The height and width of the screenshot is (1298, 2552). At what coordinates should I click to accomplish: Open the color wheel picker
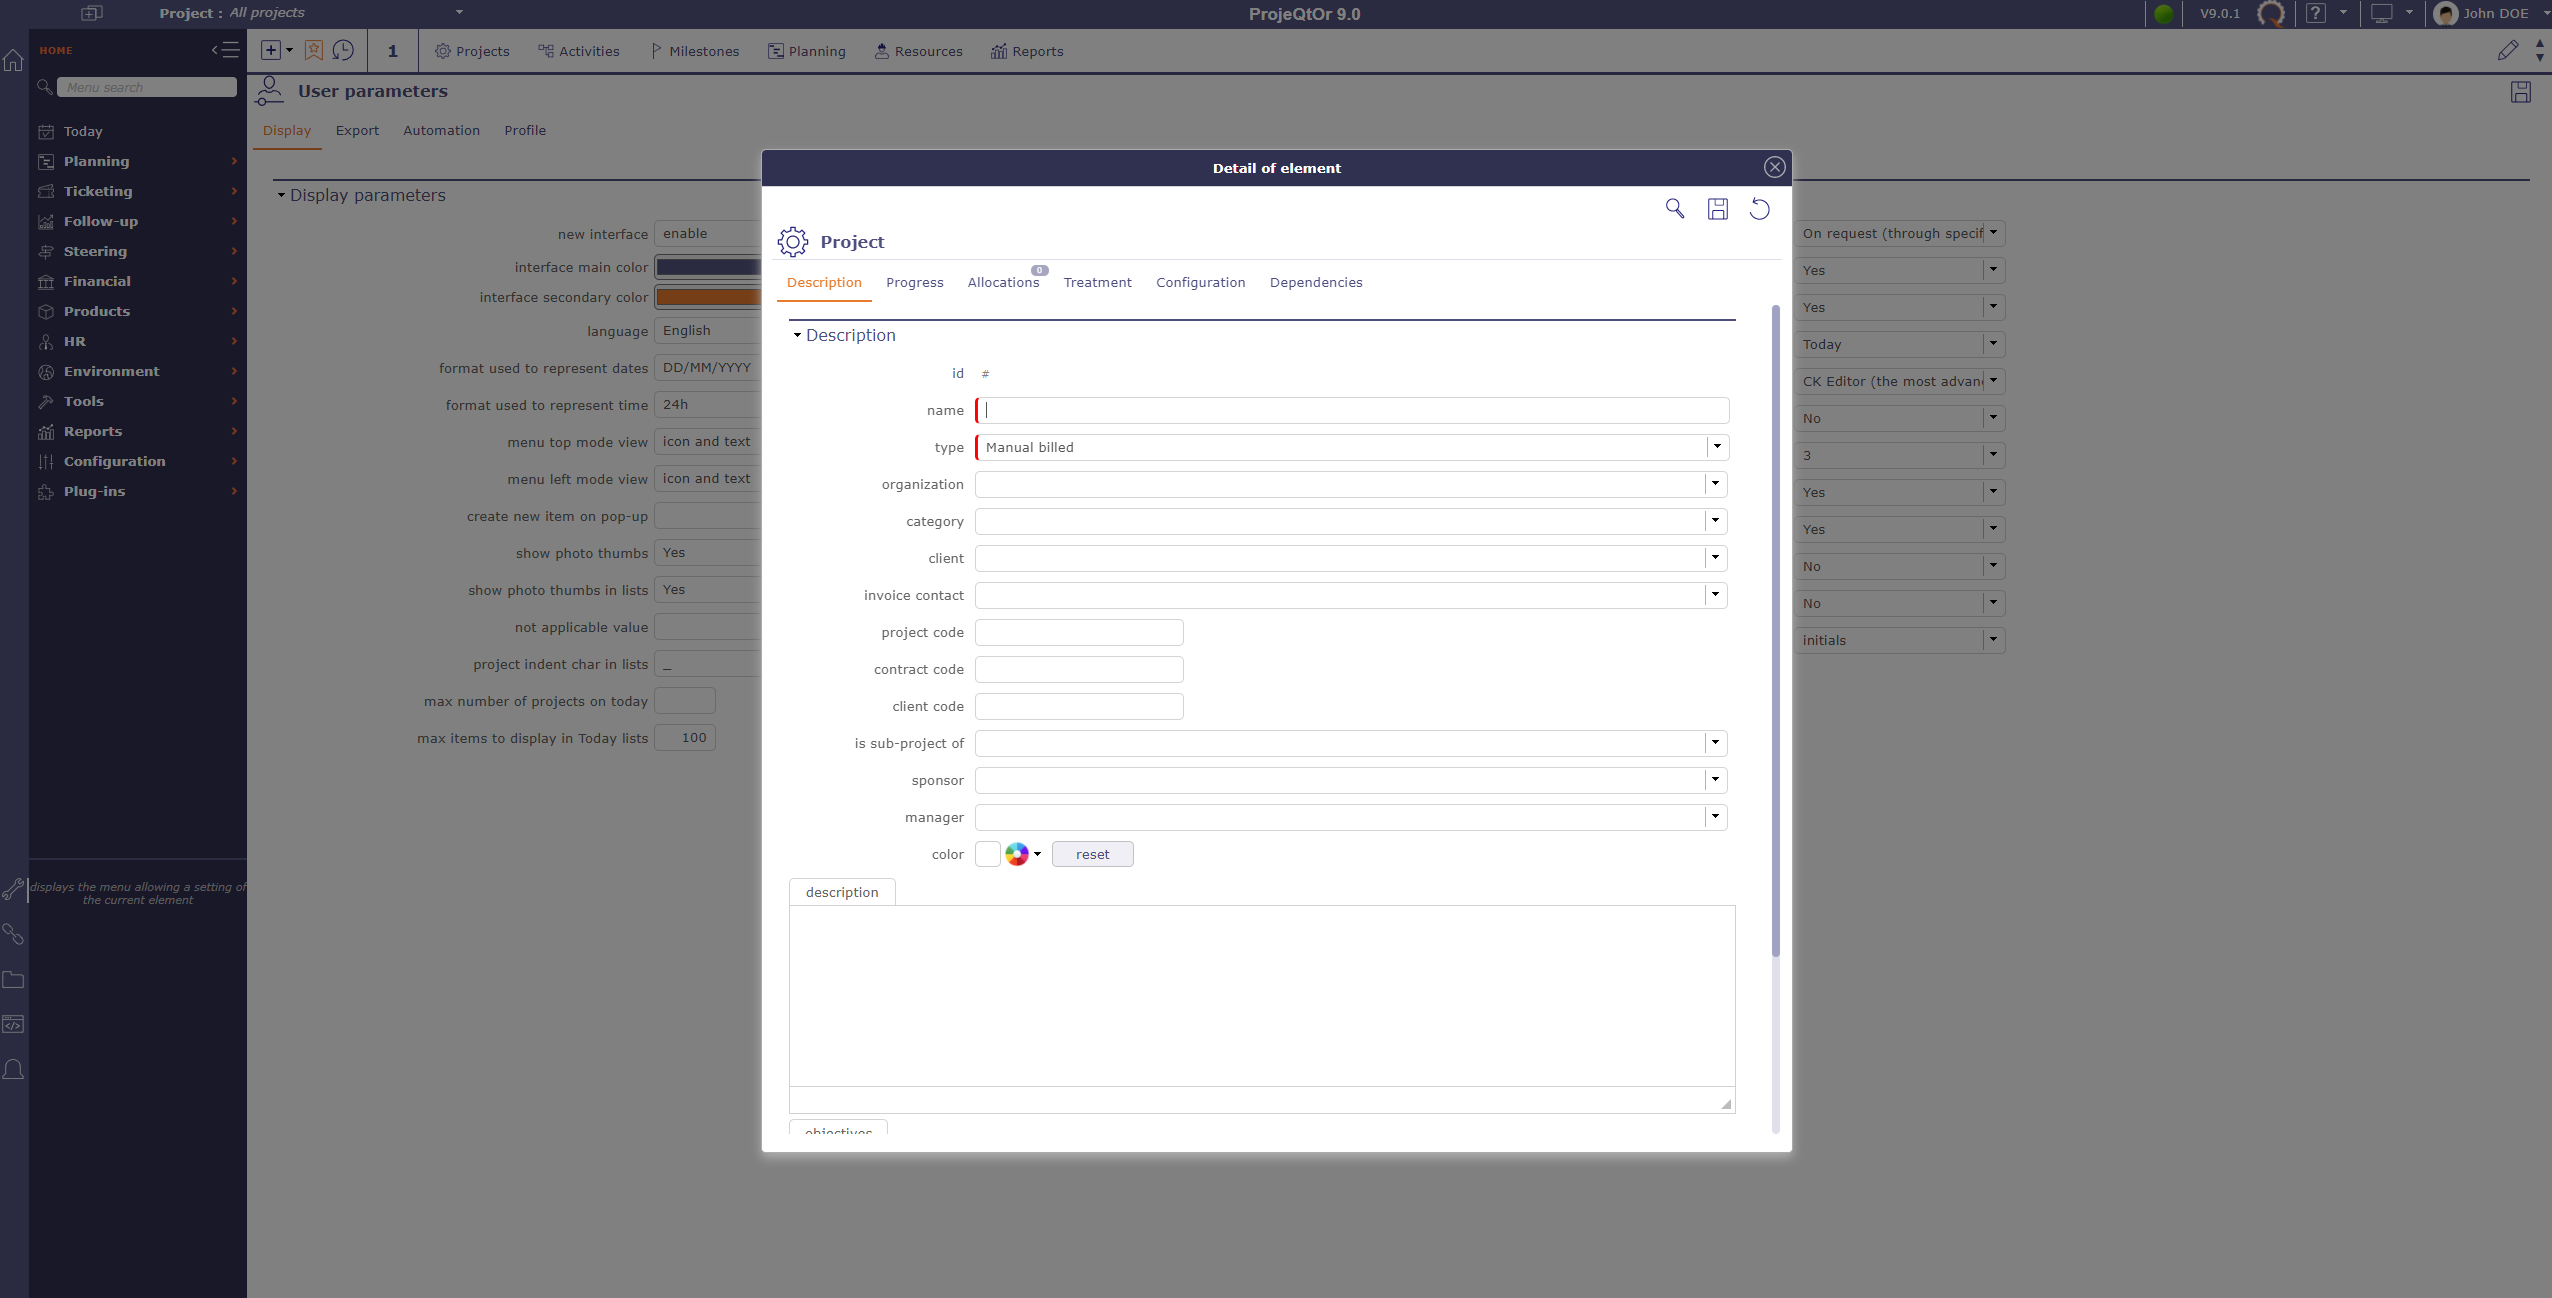(x=1017, y=854)
